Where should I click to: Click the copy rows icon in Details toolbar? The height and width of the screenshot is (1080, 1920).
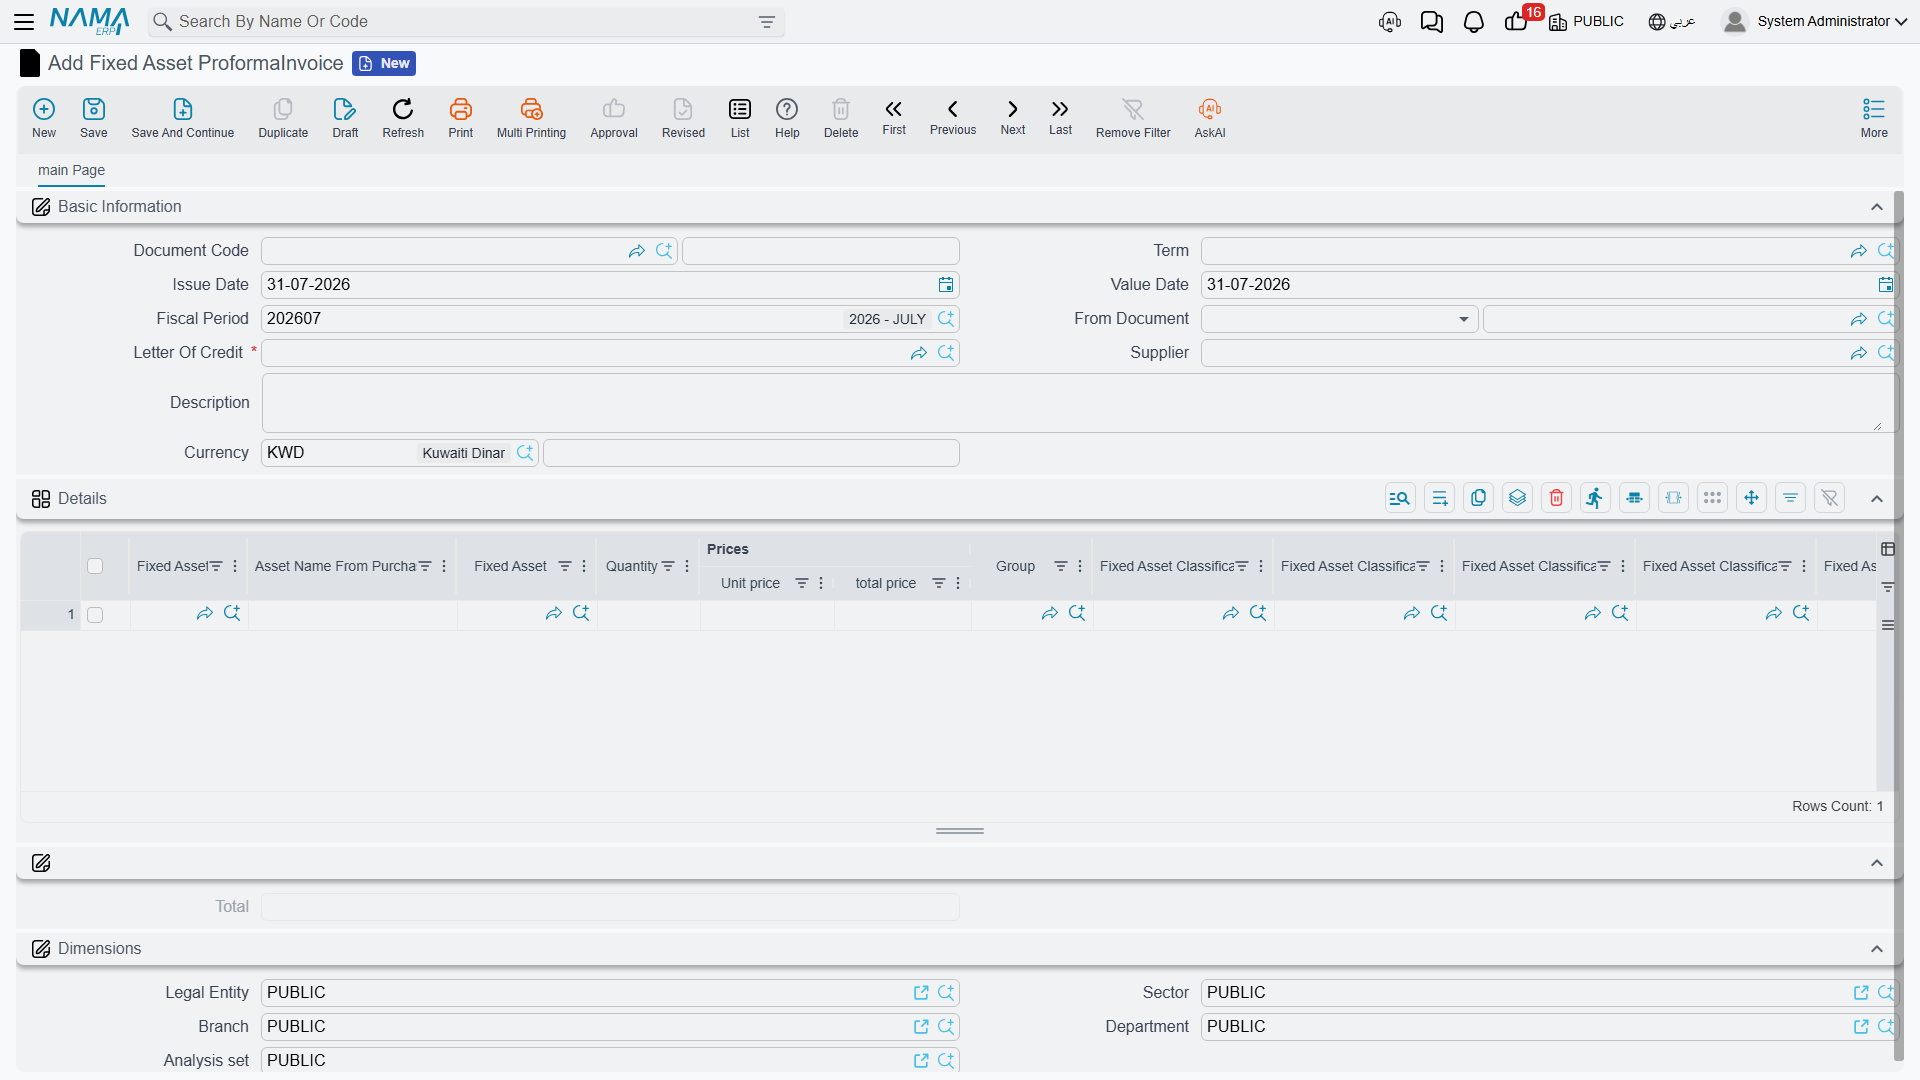click(1478, 498)
